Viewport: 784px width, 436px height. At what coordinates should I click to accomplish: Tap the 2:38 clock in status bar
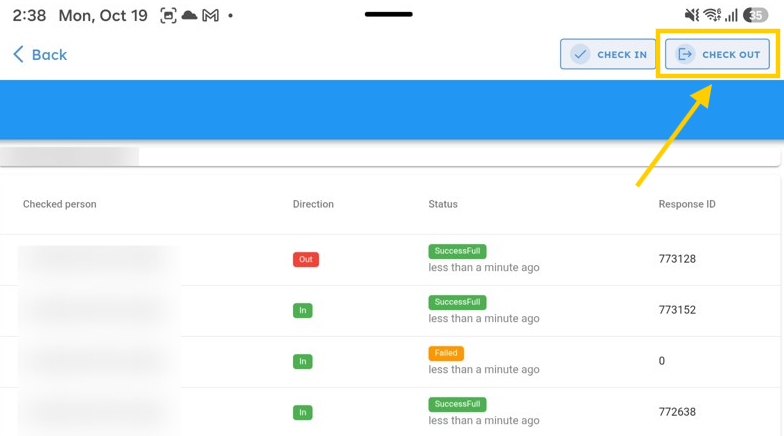tap(29, 16)
